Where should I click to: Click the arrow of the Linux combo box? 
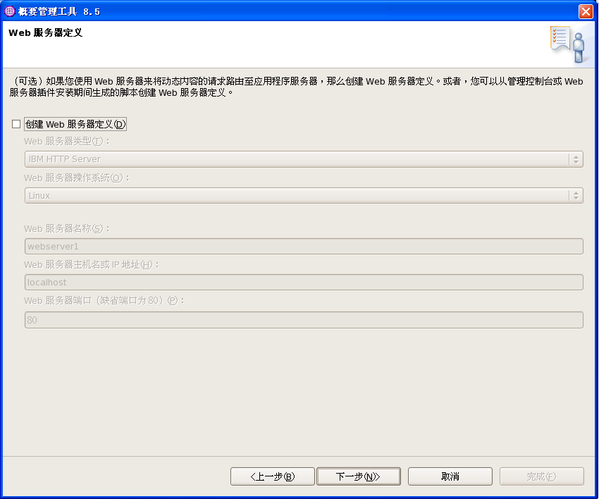[x=576, y=196]
